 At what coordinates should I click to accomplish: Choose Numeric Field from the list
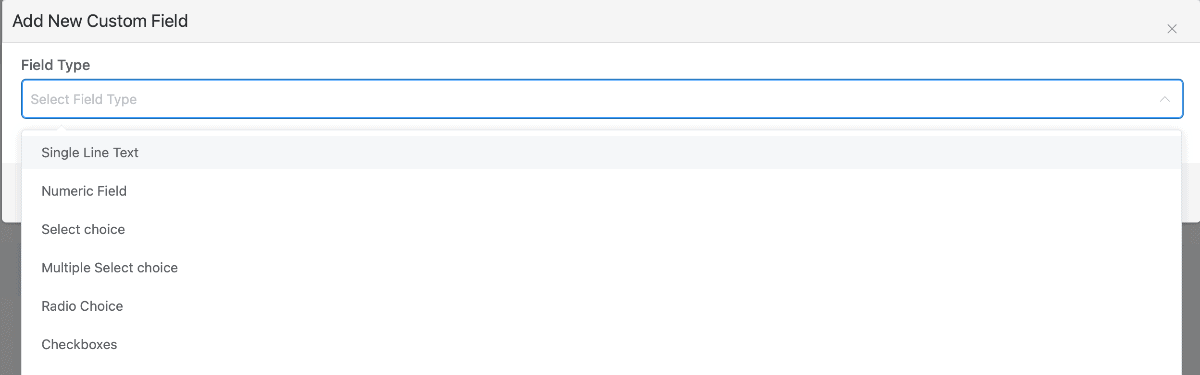tap(600, 191)
